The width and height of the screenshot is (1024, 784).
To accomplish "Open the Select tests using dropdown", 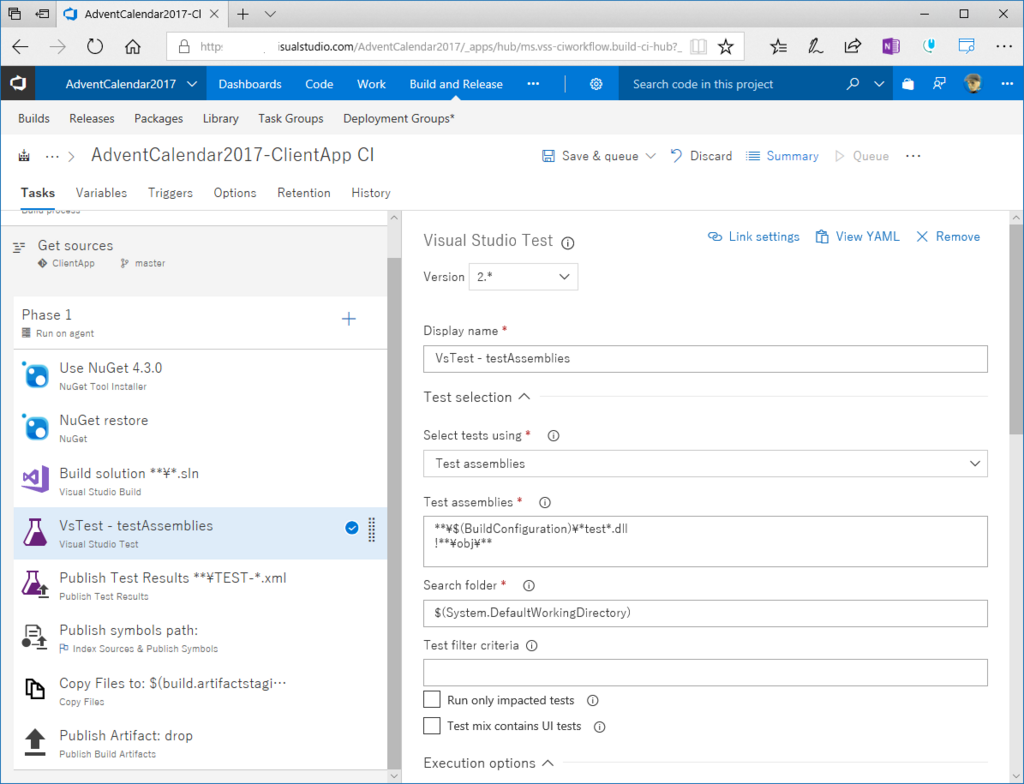I will coord(705,464).
